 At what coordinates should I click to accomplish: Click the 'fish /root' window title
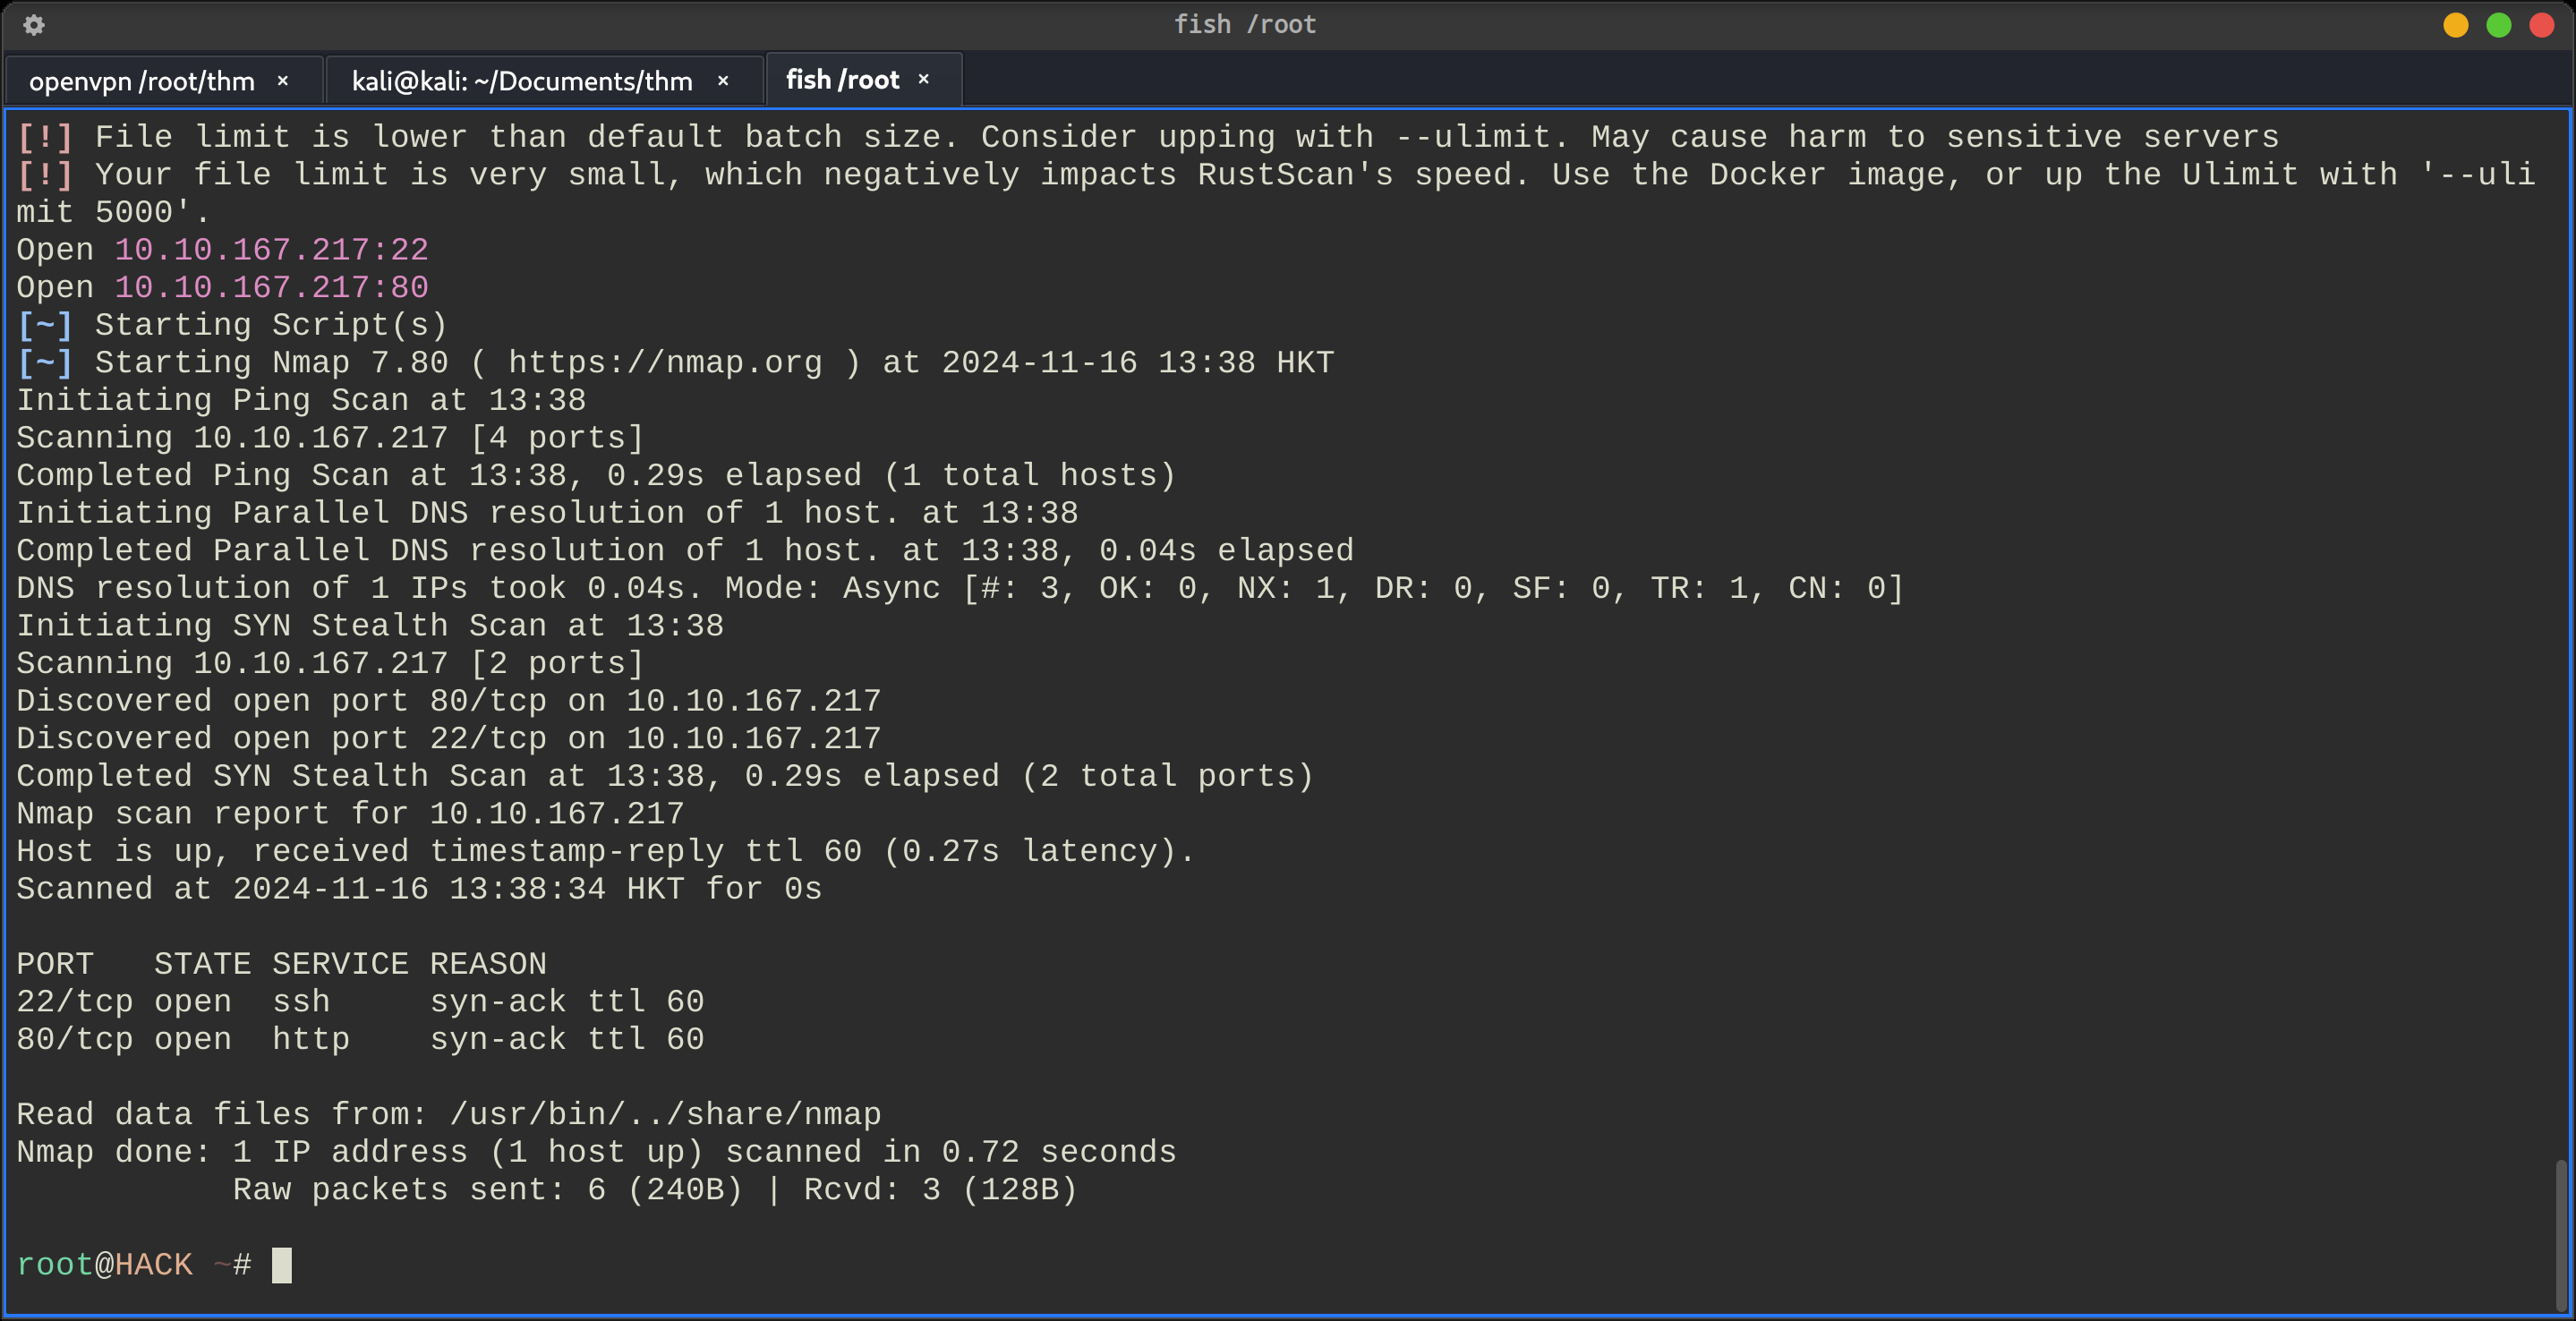tap(1245, 24)
